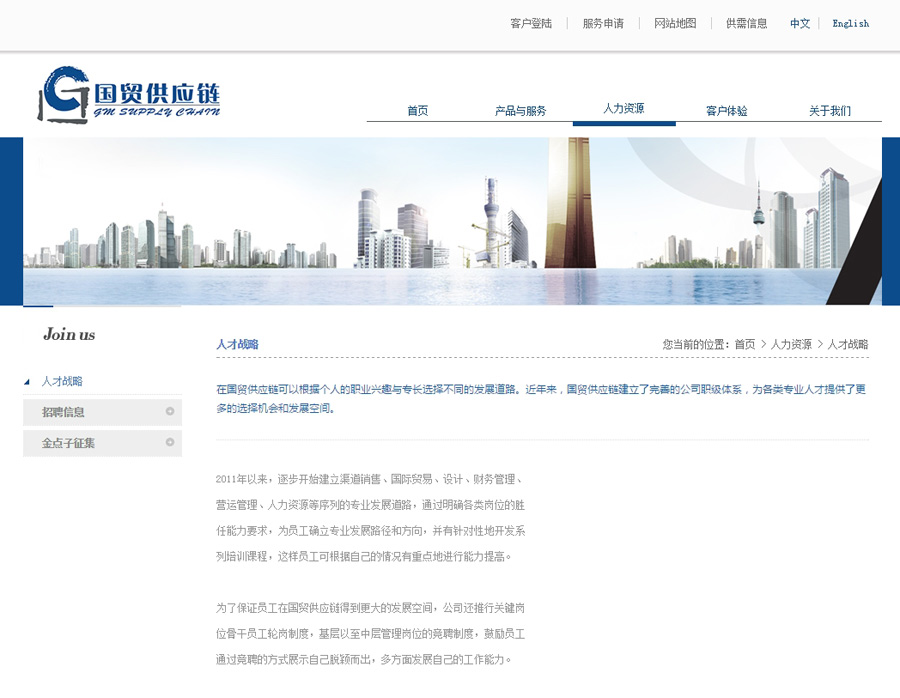This screenshot has width=900, height=698.
Task: Open 客户登陆 link
Action: [531, 24]
